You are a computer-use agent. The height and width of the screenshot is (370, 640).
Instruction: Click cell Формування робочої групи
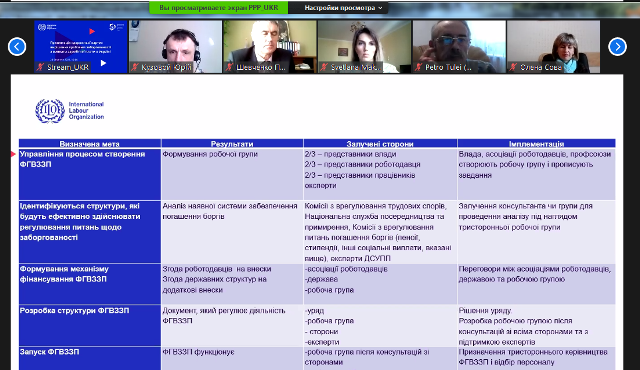click(x=232, y=174)
